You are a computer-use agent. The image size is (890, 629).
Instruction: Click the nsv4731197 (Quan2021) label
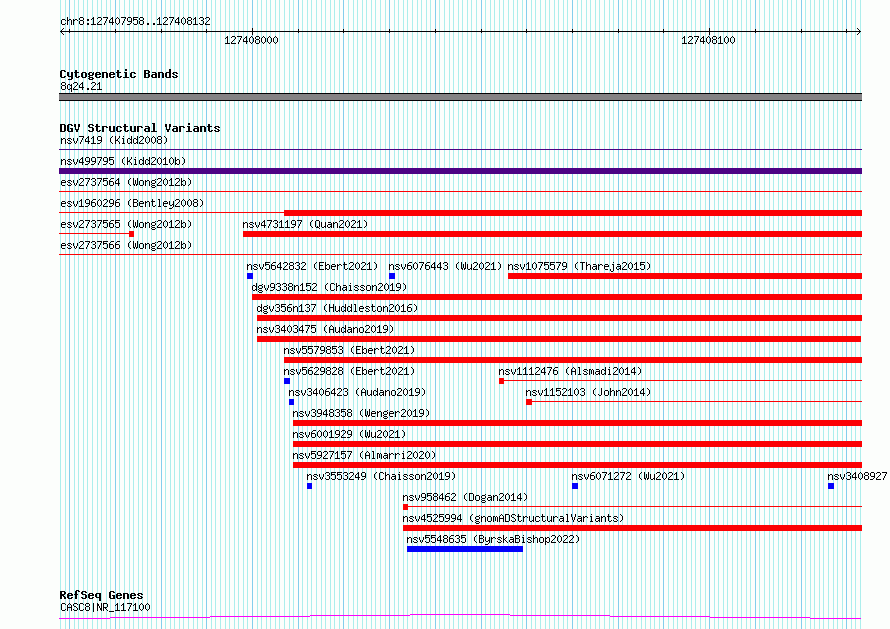(305, 224)
